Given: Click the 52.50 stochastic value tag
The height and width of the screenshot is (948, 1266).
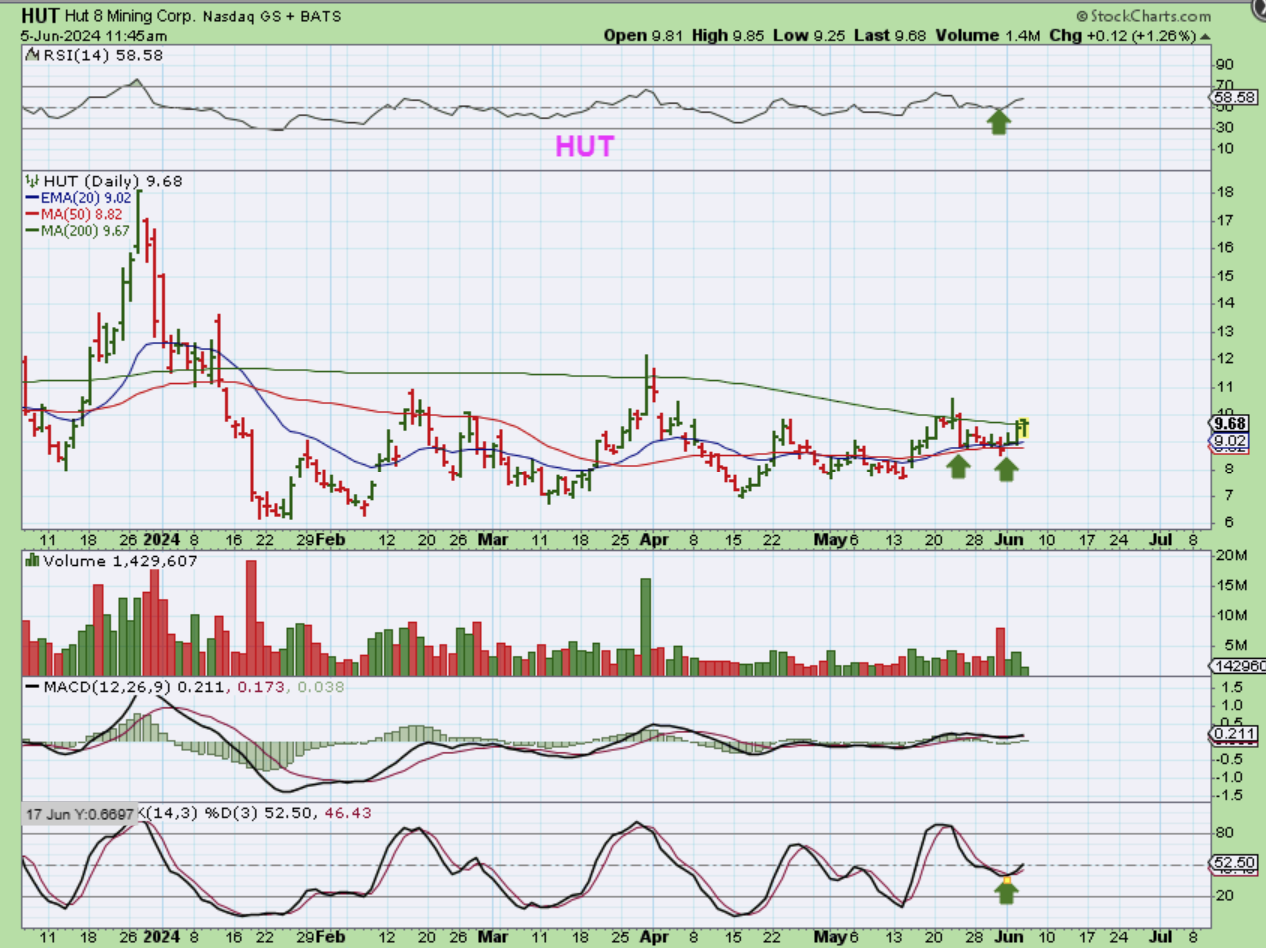Looking at the screenshot, I should coord(1233,861).
